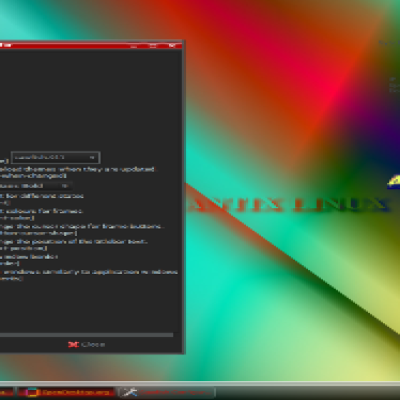Minimize the settings dialog window
Viewport: 400px width, 400px height.
(133, 46)
